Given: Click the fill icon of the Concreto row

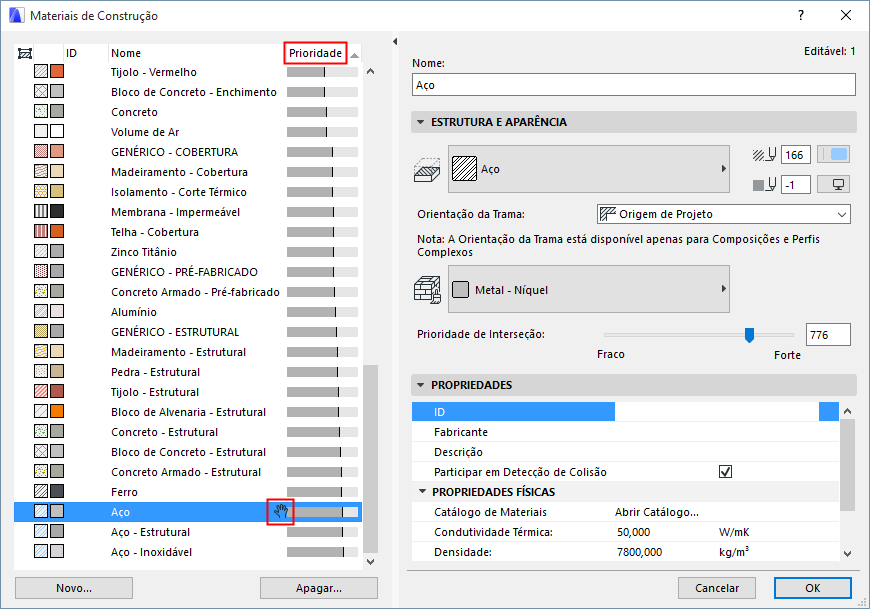Looking at the screenshot, I should [x=41, y=111].
